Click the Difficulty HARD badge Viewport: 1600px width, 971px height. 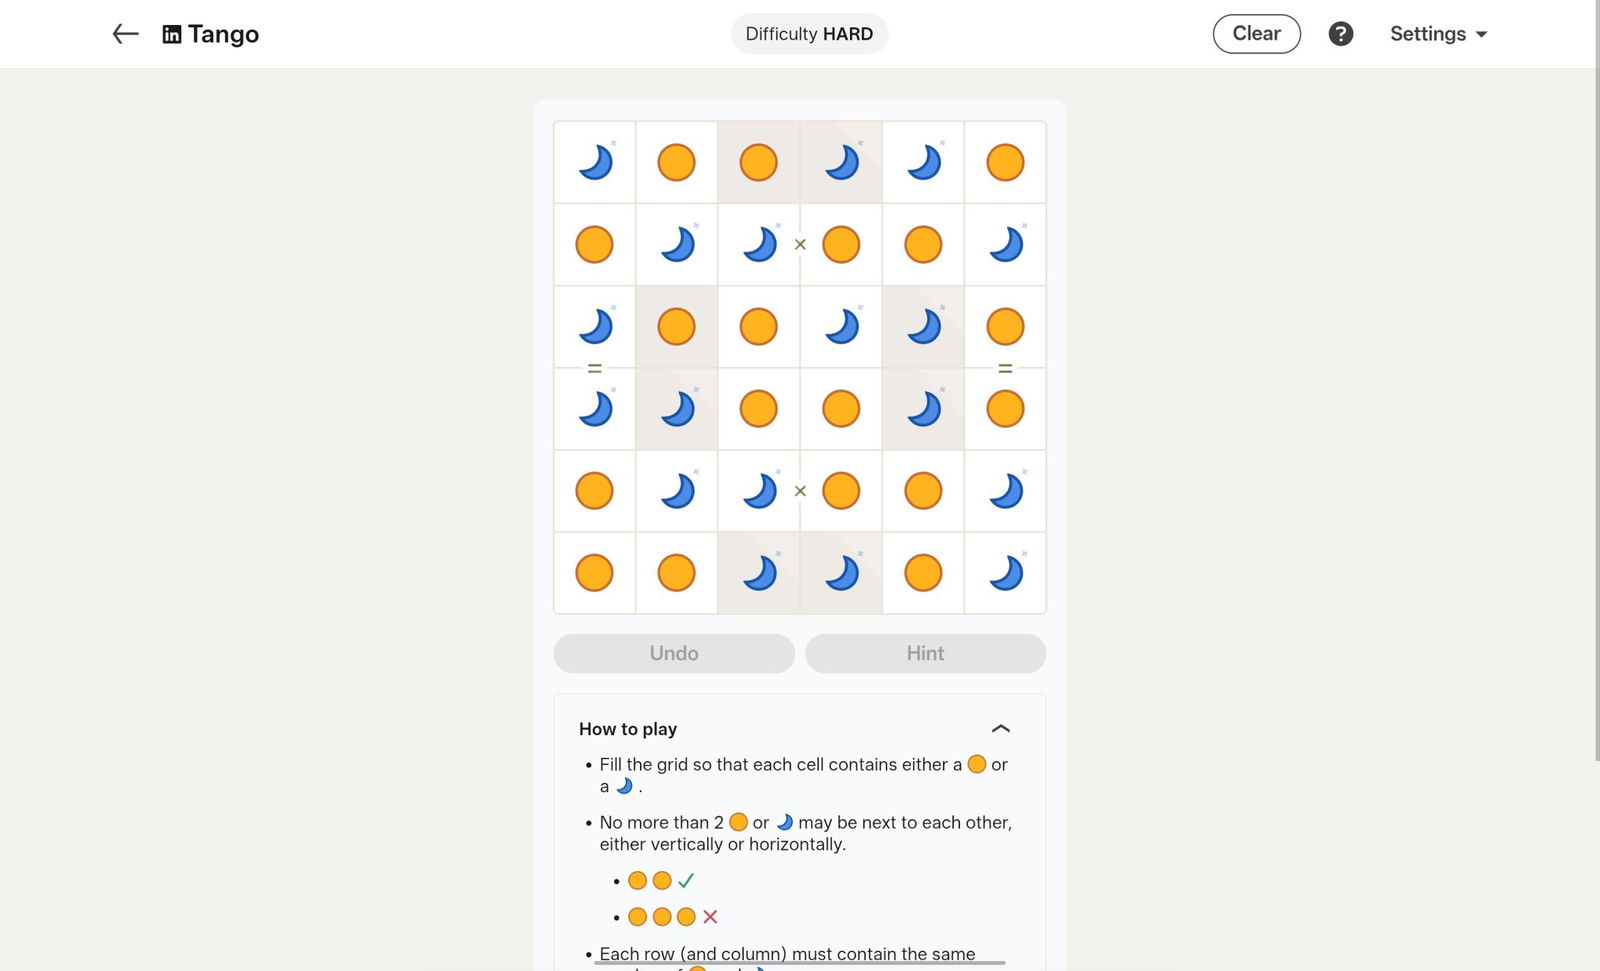coord(809,34)
